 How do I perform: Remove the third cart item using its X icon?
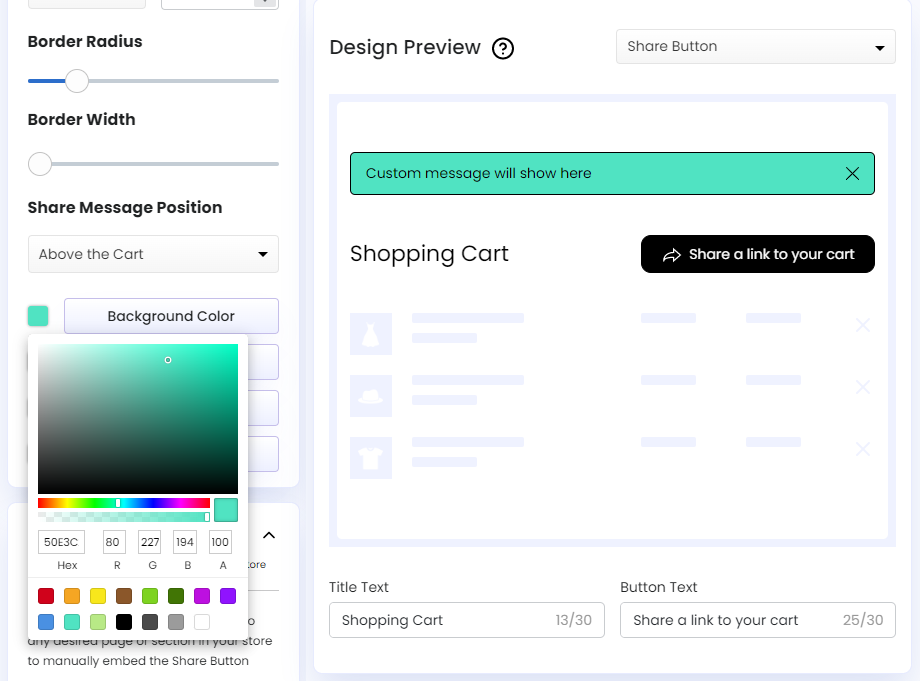click(862, 449)
